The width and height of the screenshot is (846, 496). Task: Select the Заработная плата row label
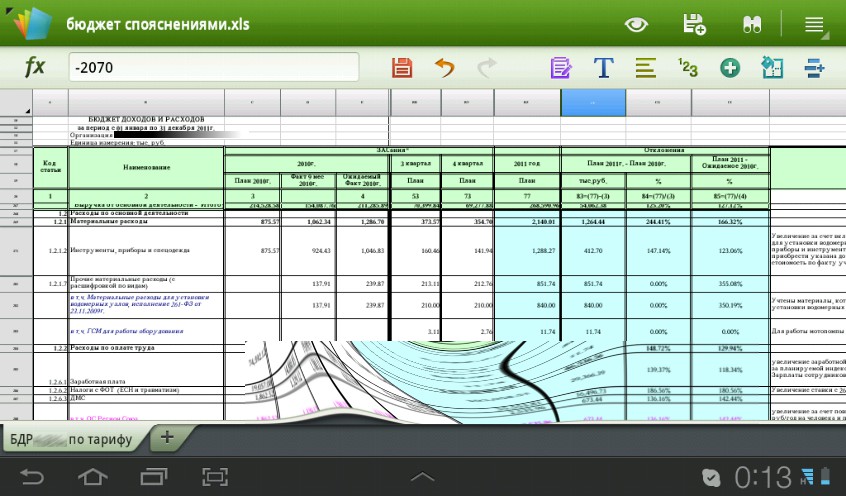[x=146, y=369]
